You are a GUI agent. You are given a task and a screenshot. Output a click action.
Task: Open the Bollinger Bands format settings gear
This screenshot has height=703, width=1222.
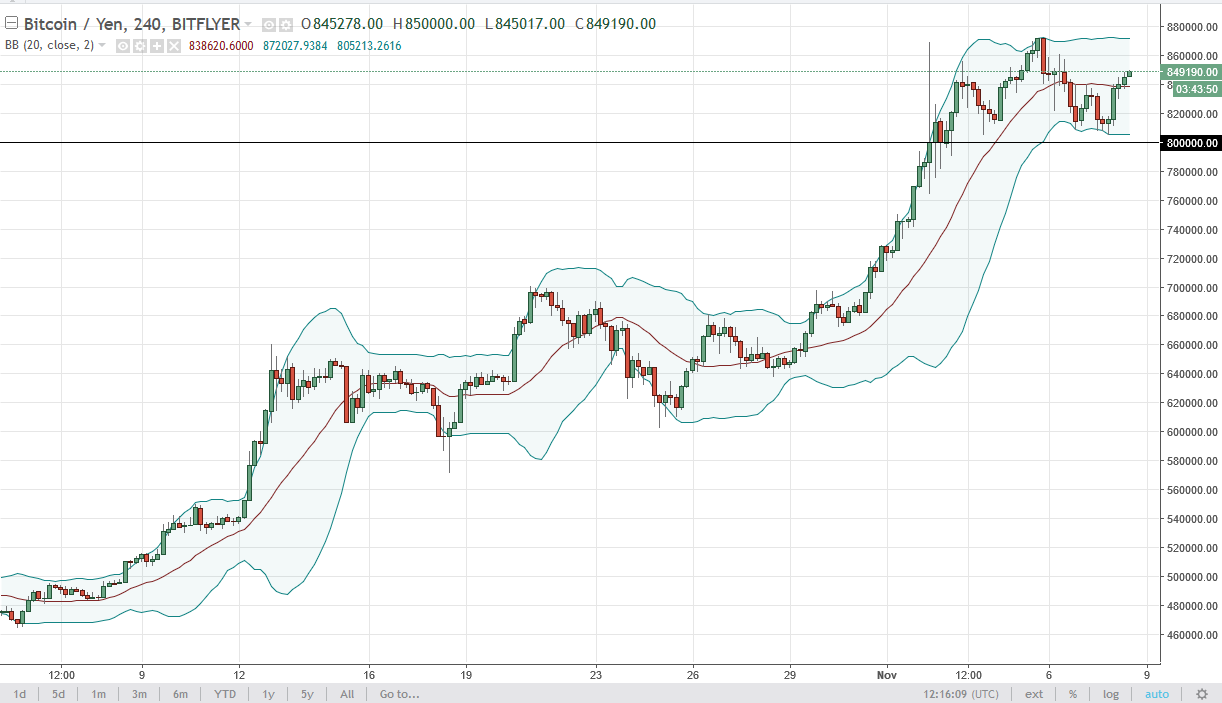point(140,46)
